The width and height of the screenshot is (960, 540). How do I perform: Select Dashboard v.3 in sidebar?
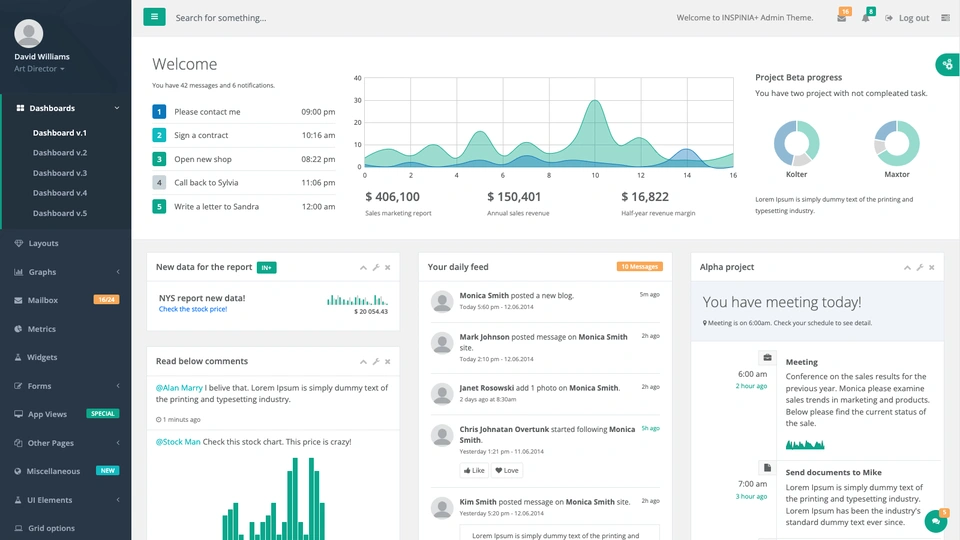pos(59,173)
